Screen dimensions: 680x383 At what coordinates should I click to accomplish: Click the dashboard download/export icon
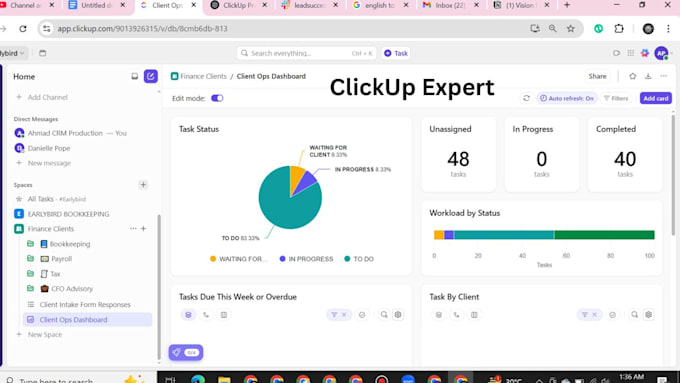coord(648,76)
